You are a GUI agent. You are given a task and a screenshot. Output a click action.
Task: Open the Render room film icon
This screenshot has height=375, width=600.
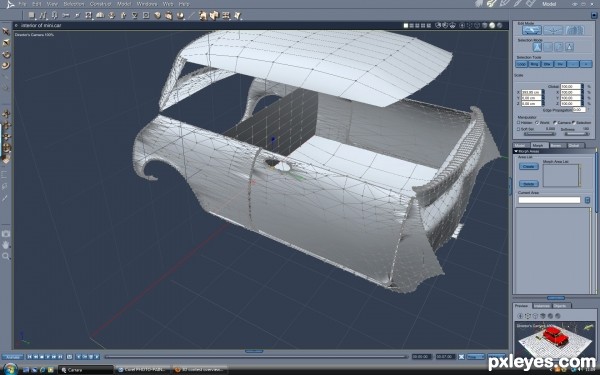[531, 3]
